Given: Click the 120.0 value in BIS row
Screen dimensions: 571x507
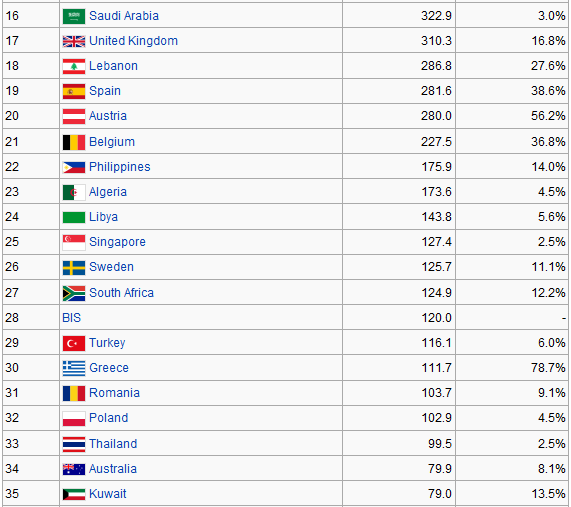Looking at the screenshot, I should 436,318.
